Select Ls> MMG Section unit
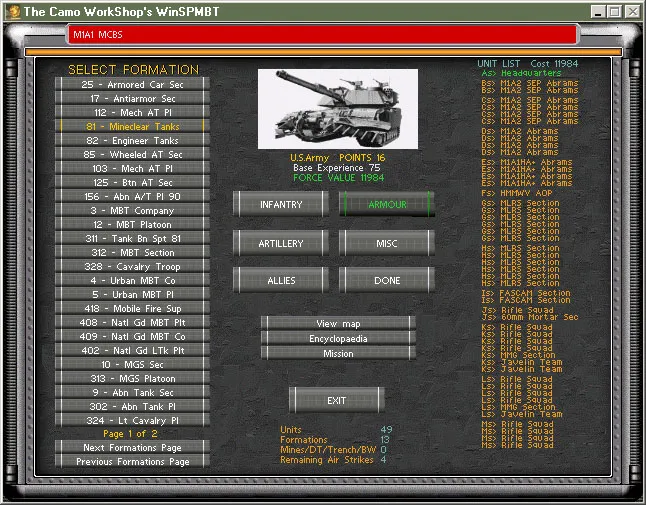 518,407
